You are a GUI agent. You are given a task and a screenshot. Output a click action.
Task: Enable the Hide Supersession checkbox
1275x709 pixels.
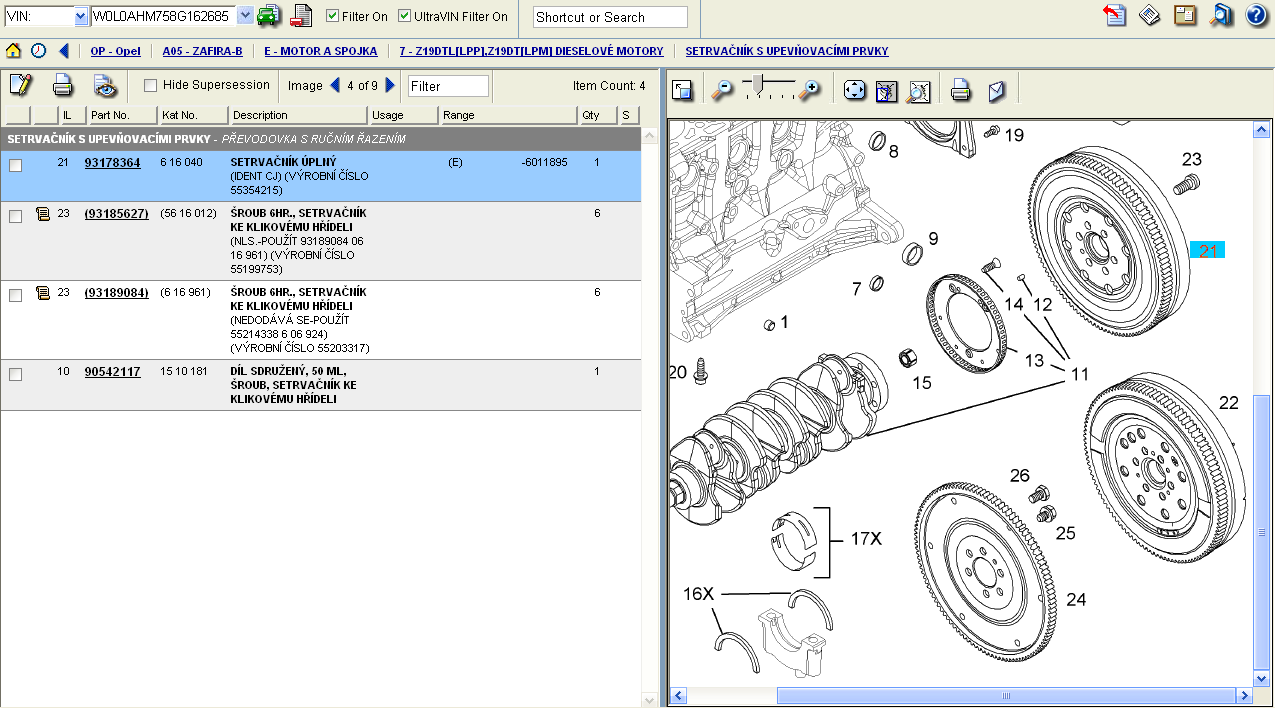151,85
